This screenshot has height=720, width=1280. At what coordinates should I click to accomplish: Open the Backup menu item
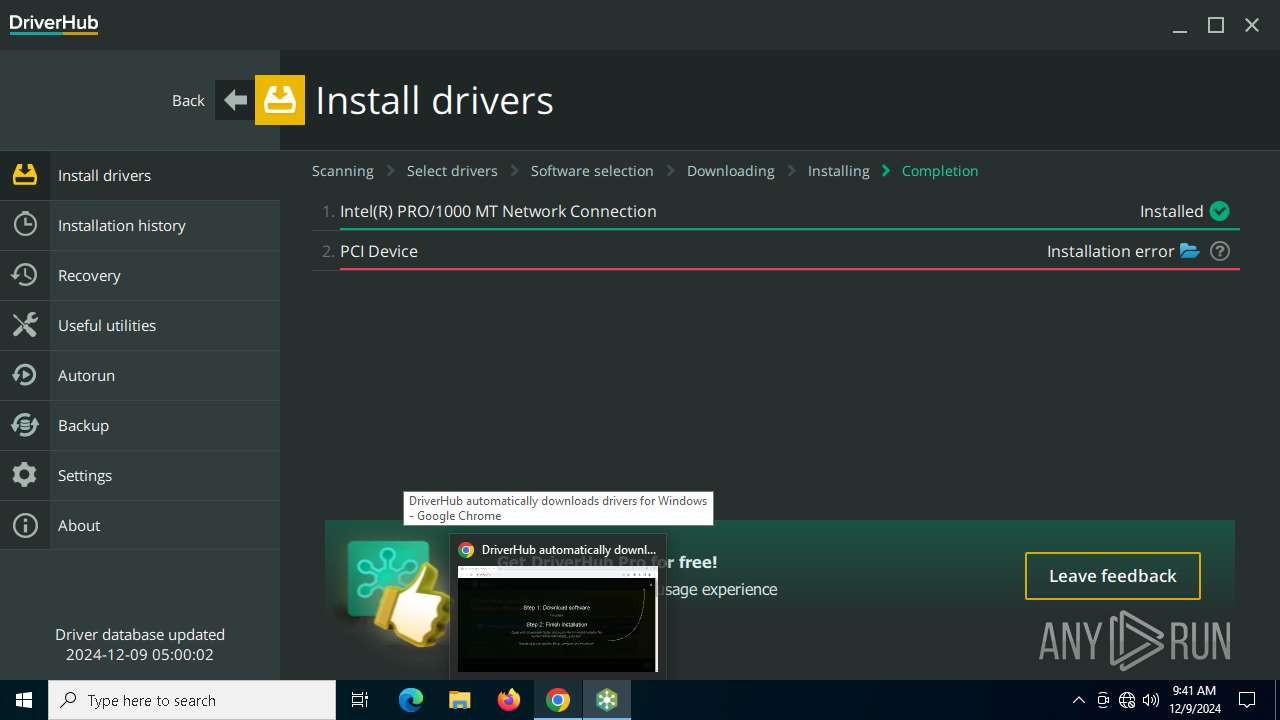(x=140, y=425)
